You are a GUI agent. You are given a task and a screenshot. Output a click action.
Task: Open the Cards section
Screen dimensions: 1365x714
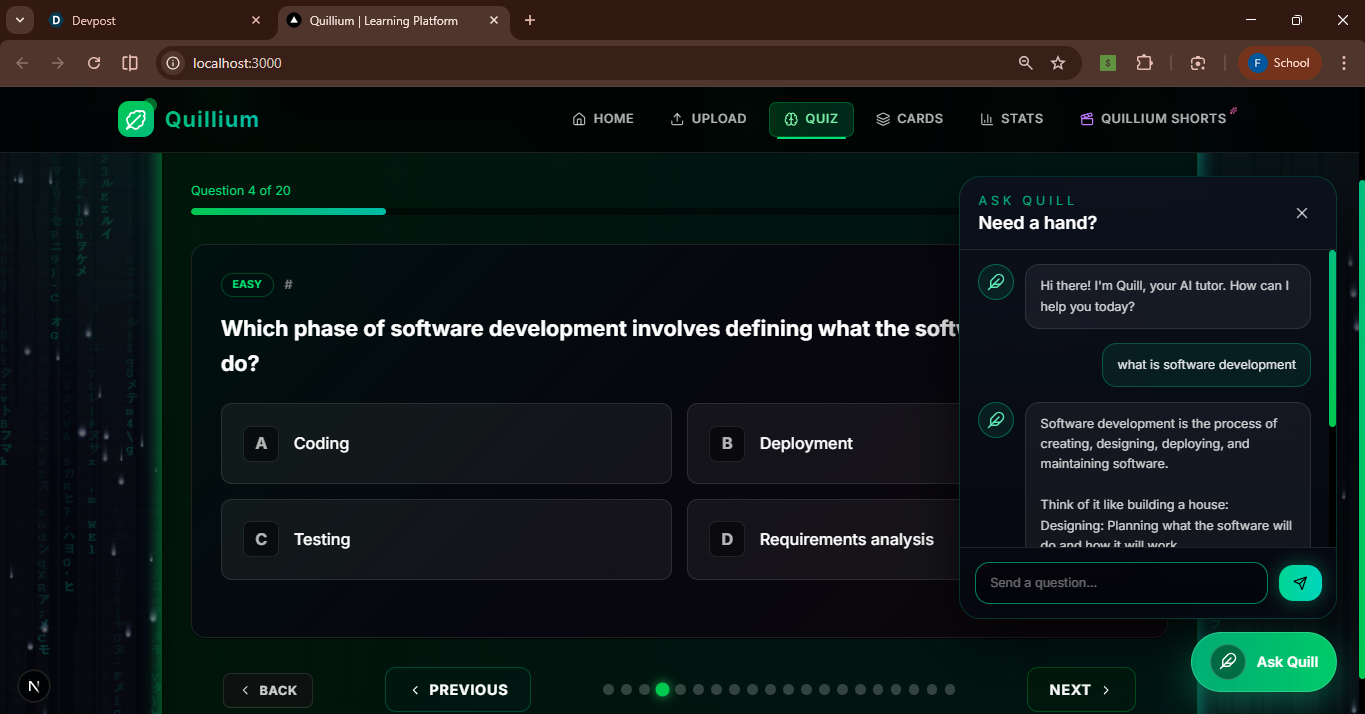tap(909, 119)
